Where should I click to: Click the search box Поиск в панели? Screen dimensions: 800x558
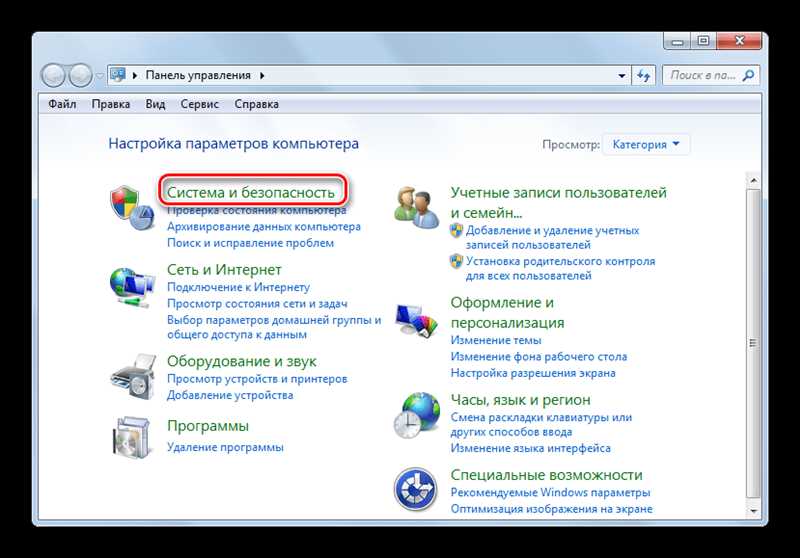[x=710, y=75]
